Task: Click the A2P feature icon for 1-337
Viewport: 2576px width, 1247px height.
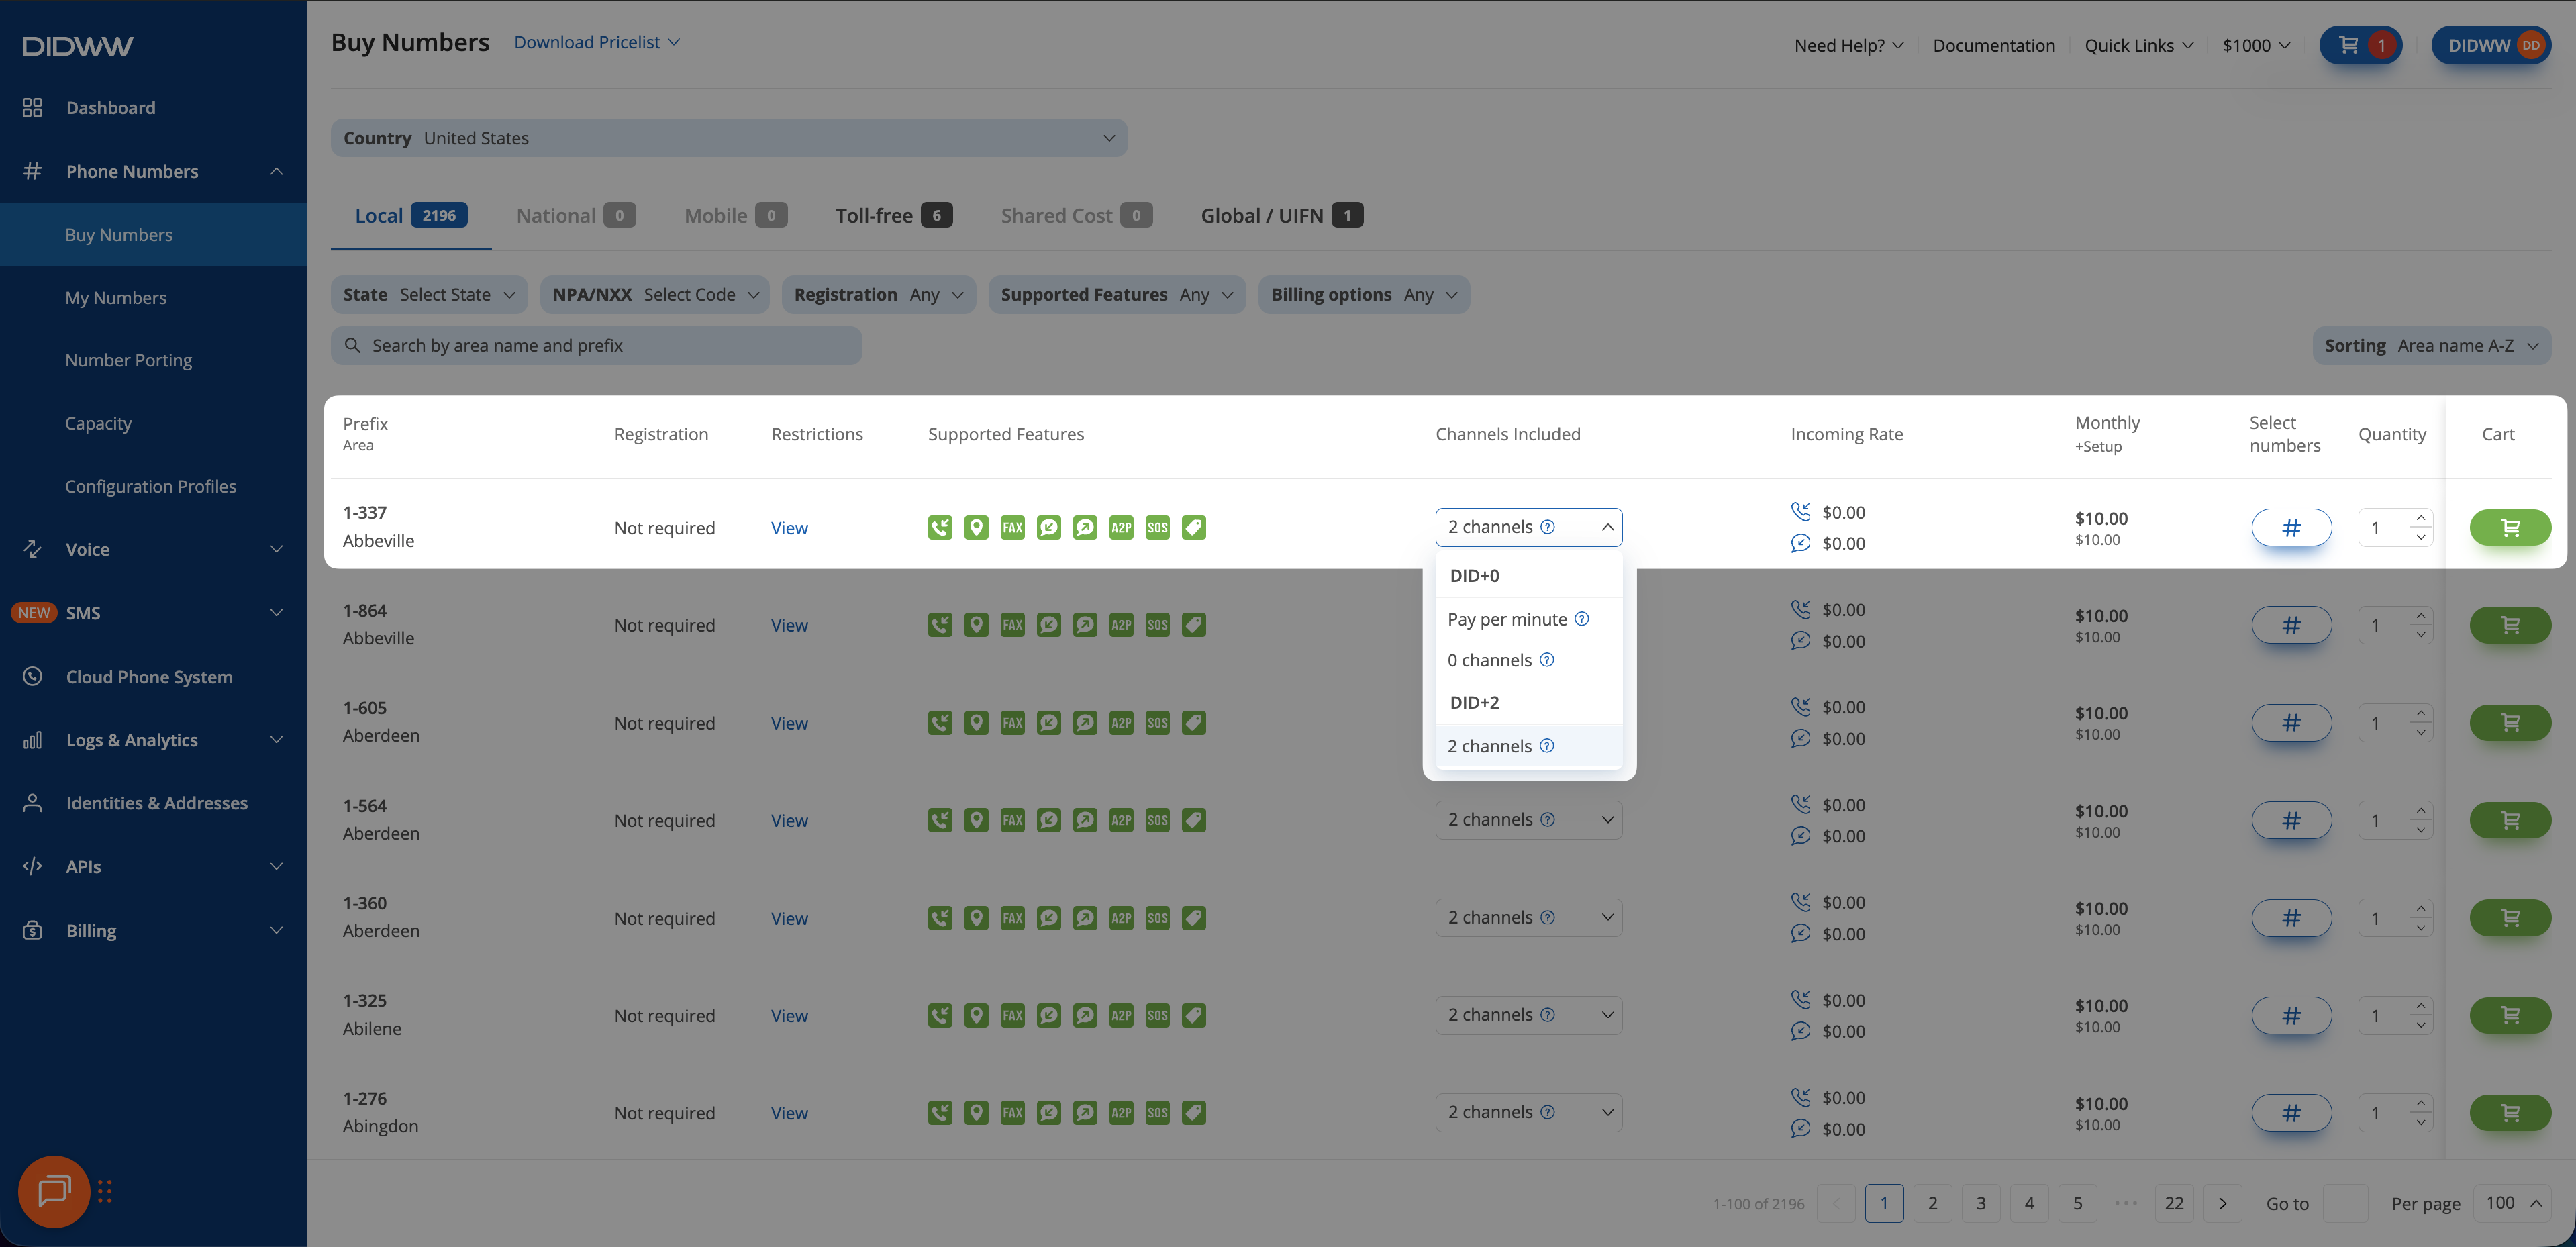Action: click(1121, 527)
